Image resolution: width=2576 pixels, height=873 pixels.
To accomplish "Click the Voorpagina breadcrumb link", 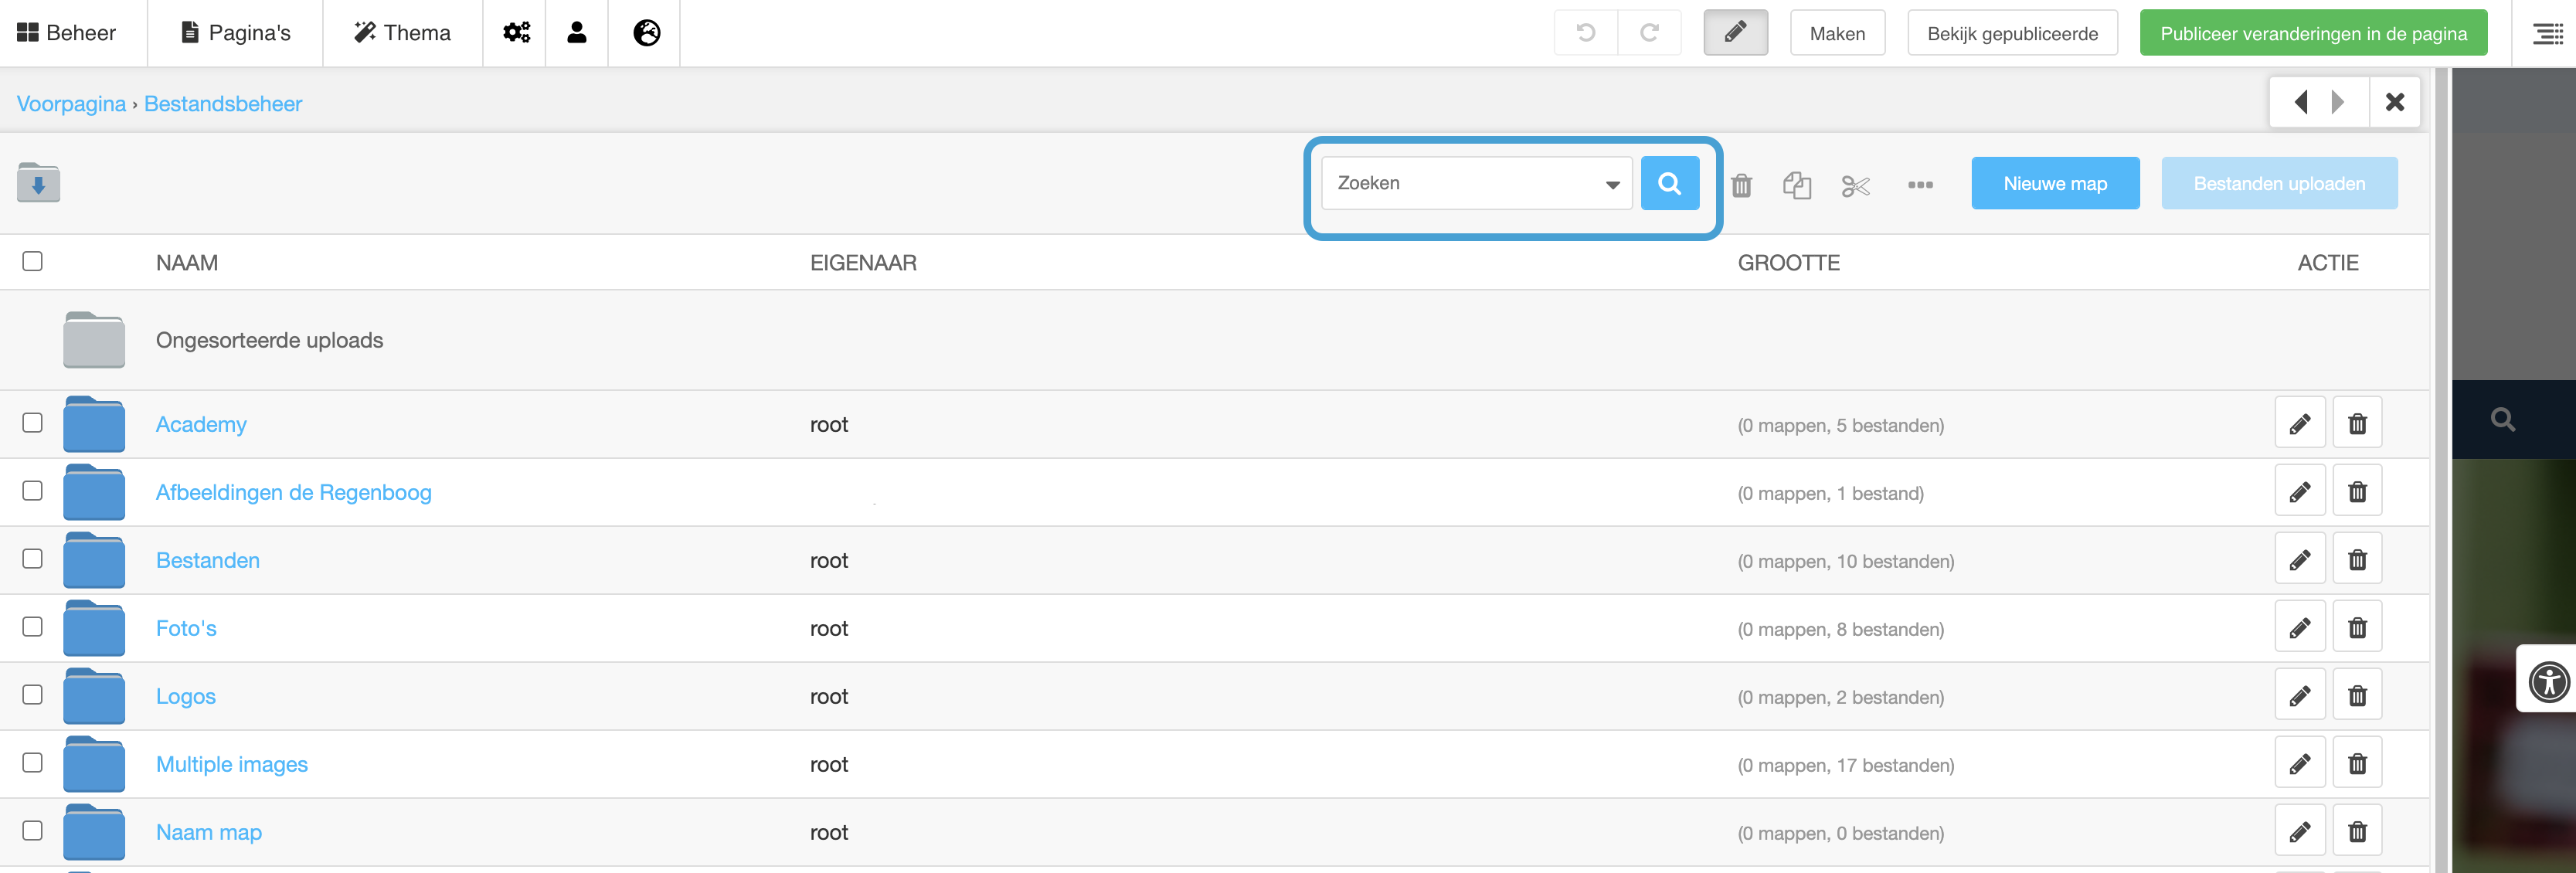I will coord(71,104).
